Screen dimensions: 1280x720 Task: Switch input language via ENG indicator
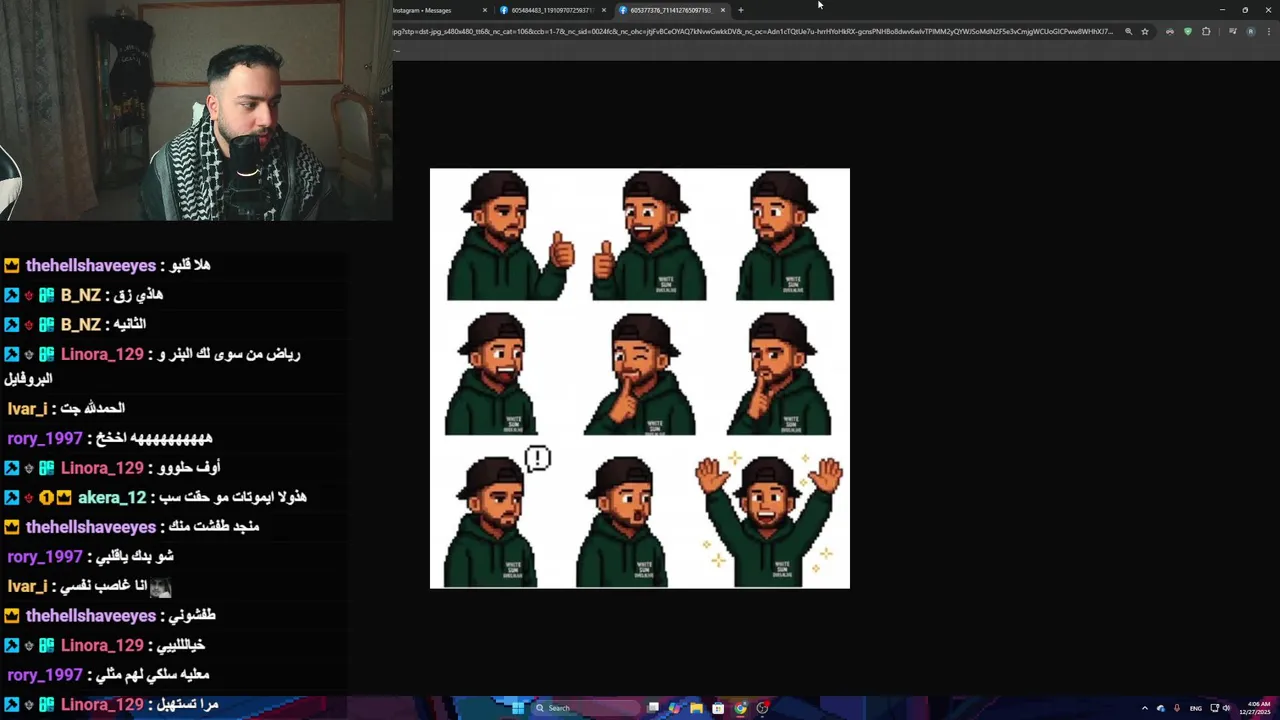click(1195, 708)
